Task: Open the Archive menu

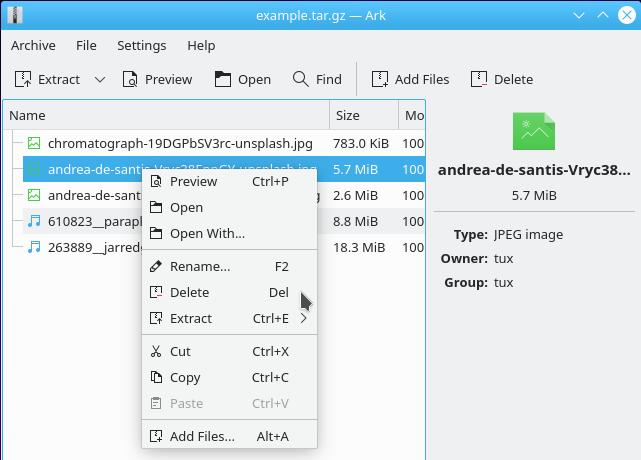Action: click(33, 45)
